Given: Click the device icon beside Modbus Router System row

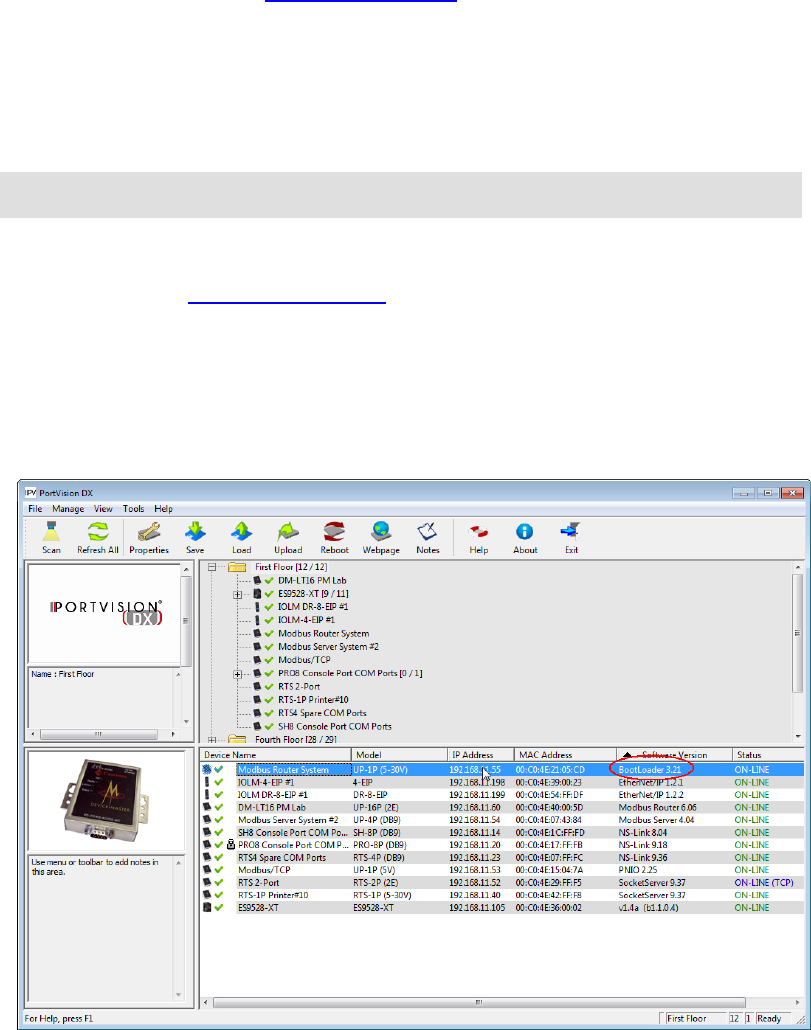Looking at the screenshot, I should [x=208, y=769].
